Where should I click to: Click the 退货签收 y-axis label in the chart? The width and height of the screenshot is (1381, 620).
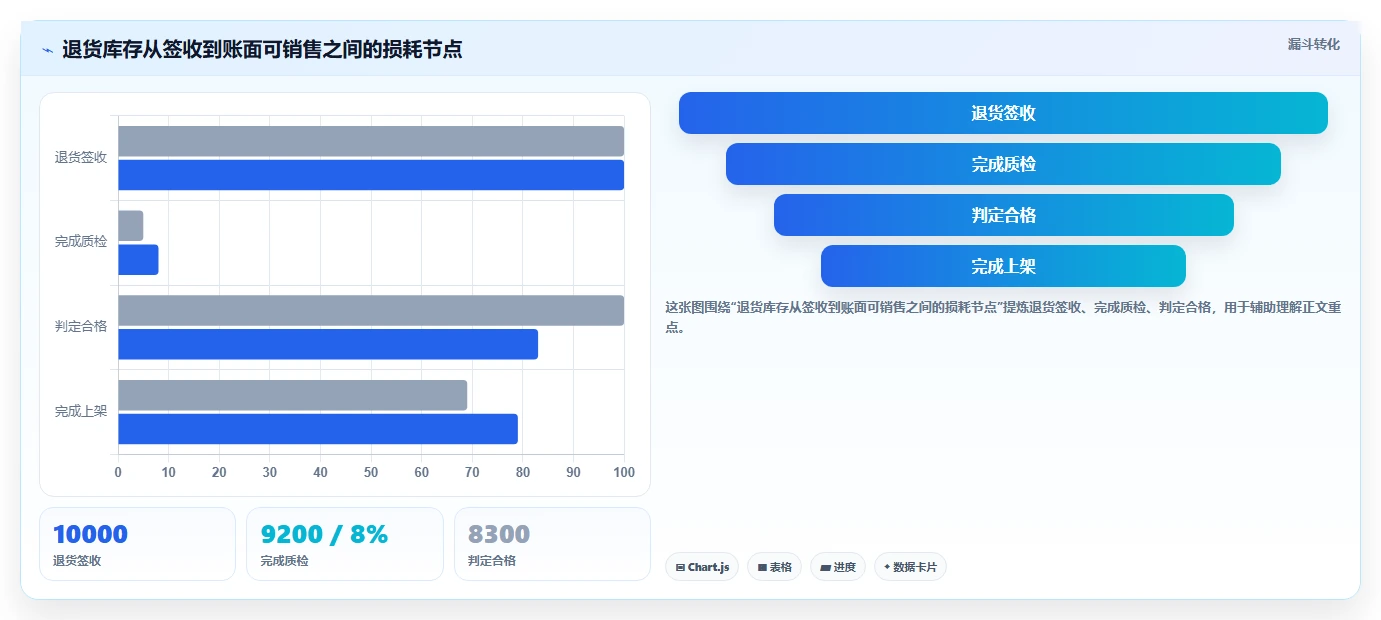click(81, 158)
